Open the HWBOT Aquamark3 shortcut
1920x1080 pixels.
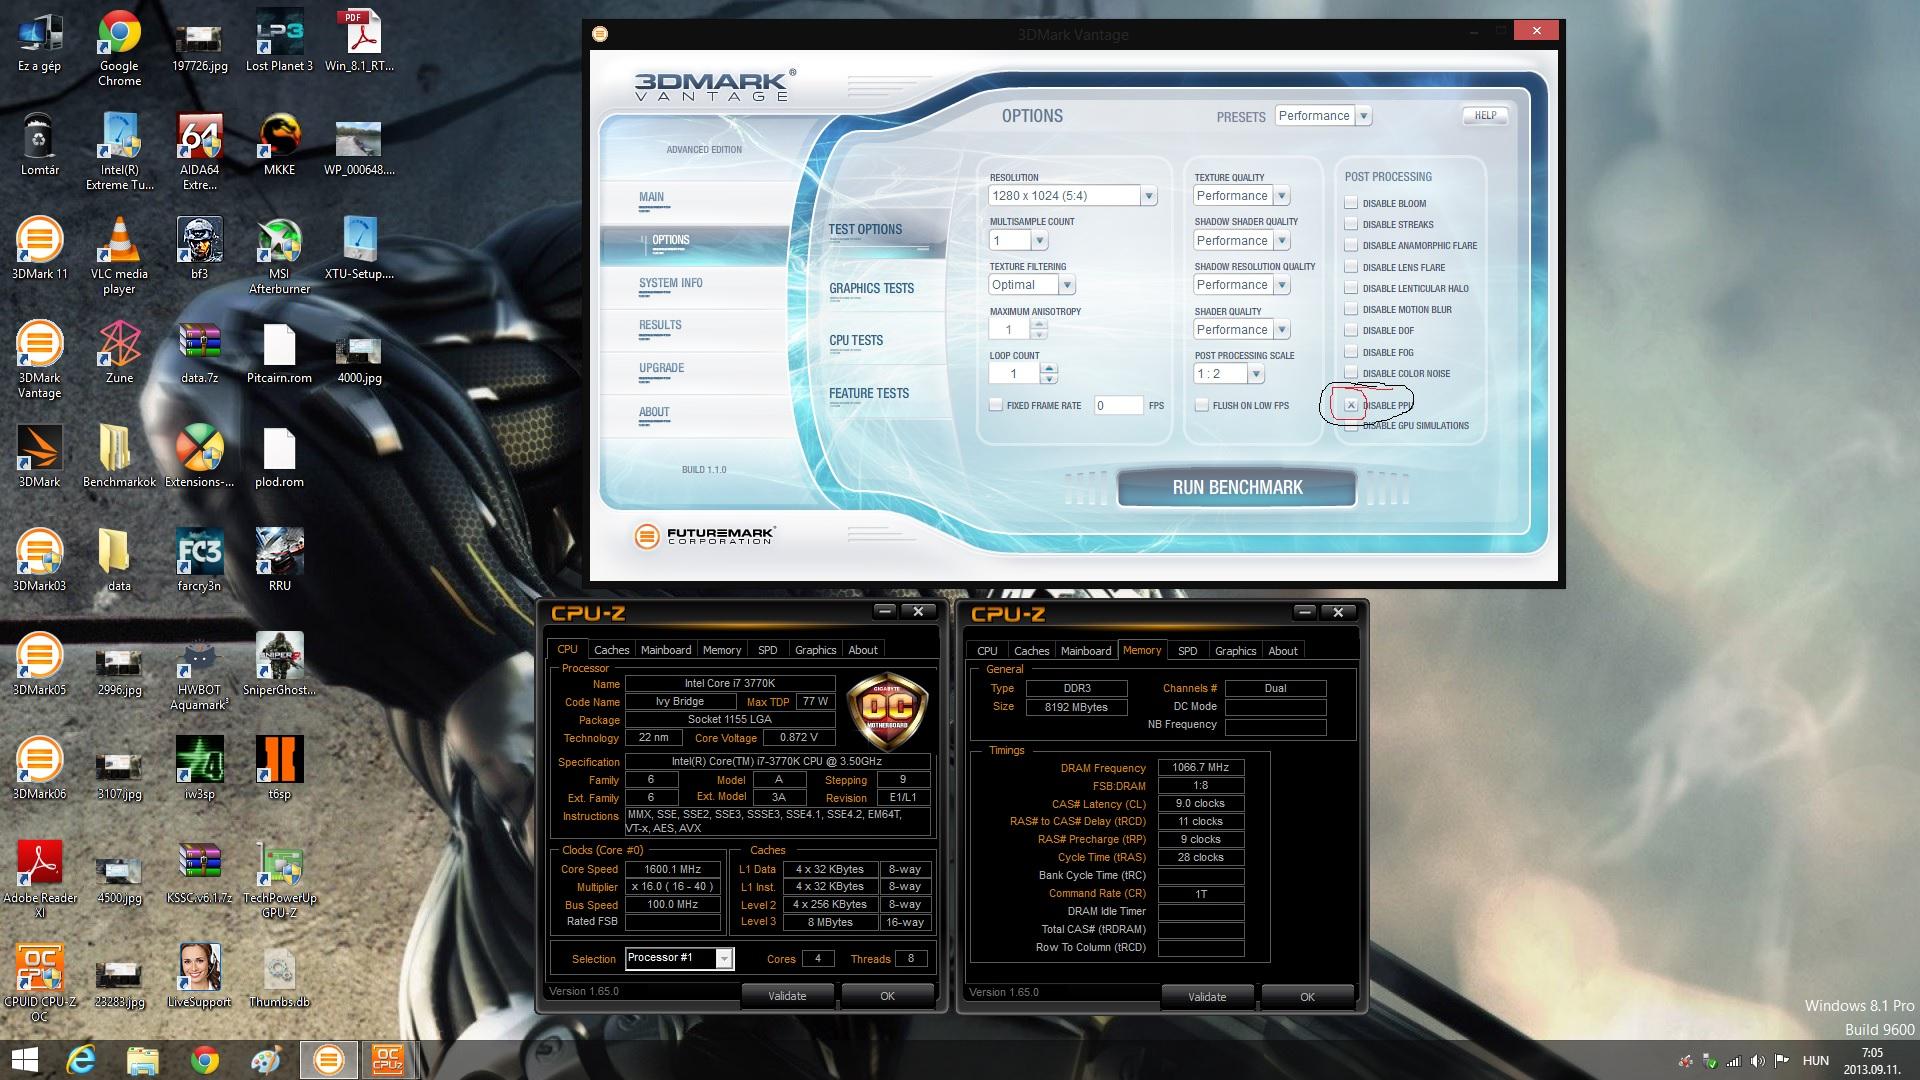pyautogui.click(x=199, y=673)
